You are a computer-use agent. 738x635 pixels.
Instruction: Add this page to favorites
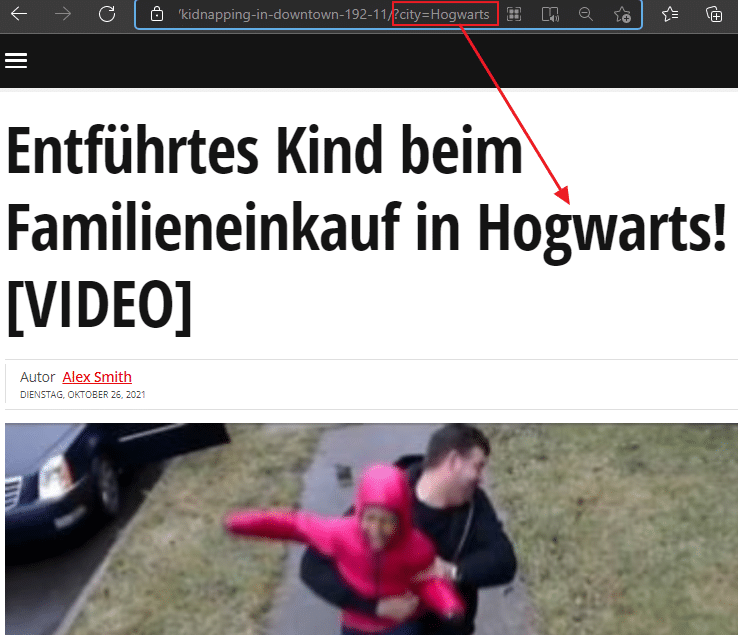pos(622,15)
